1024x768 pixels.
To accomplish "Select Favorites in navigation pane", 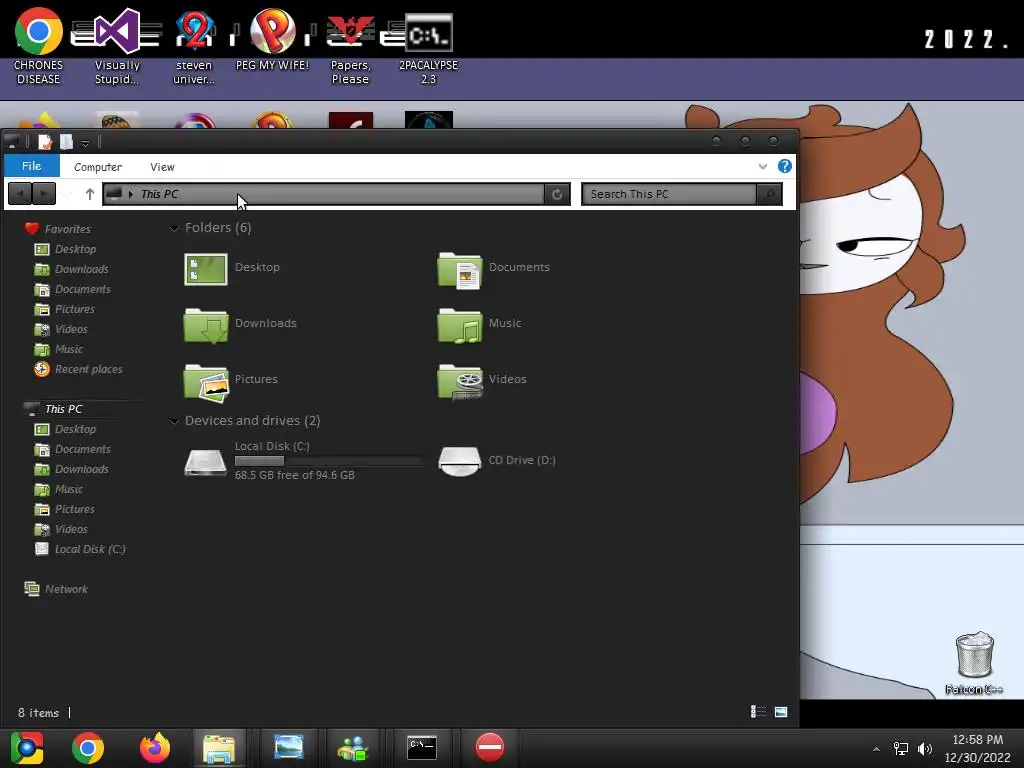I will point(67,229).
